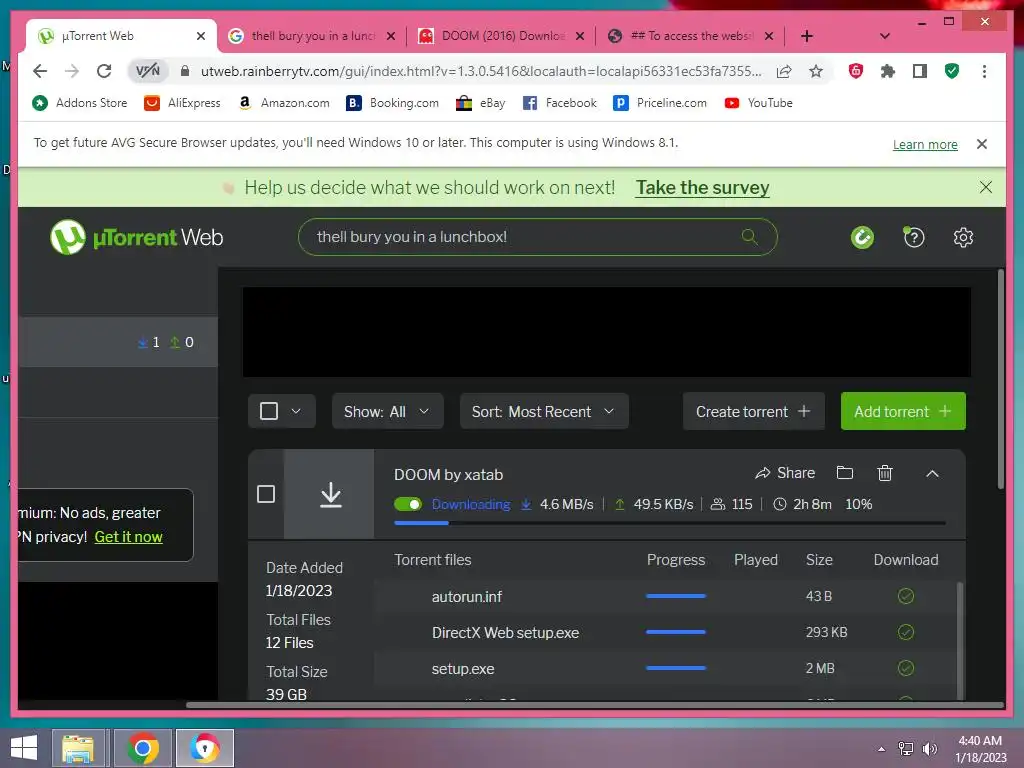Viewport: 1024px width, 768px height.
Task: Open new browser tab
Action: pos(807,36)
